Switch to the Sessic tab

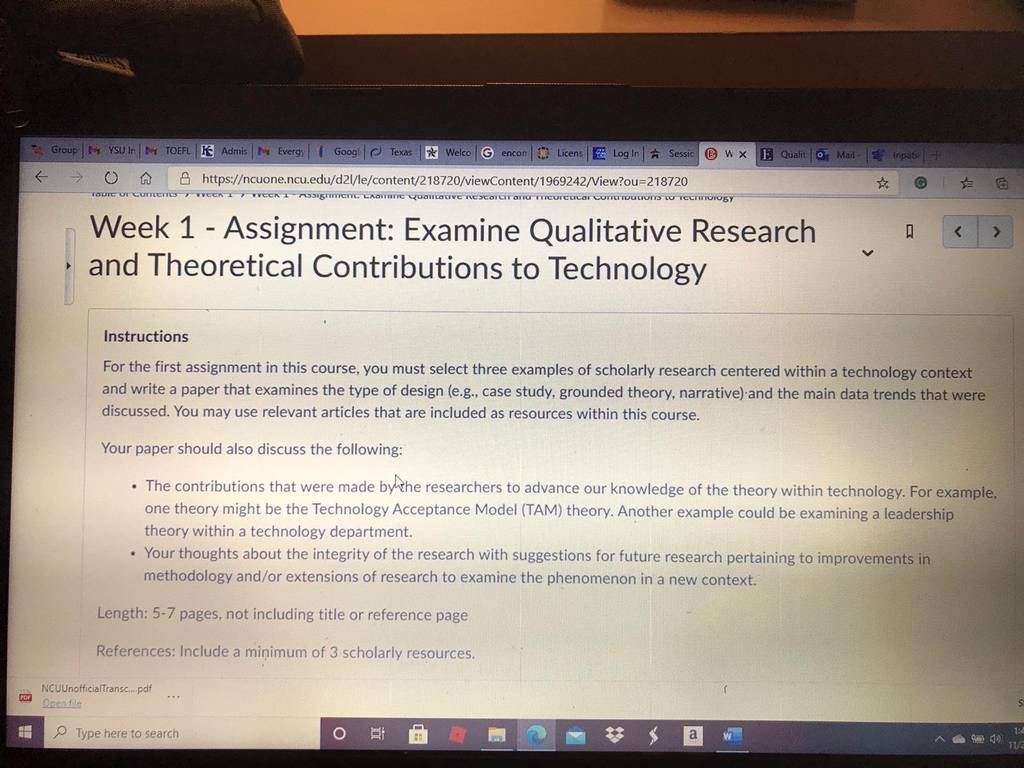pyautogui.click(x=673, y=153)
